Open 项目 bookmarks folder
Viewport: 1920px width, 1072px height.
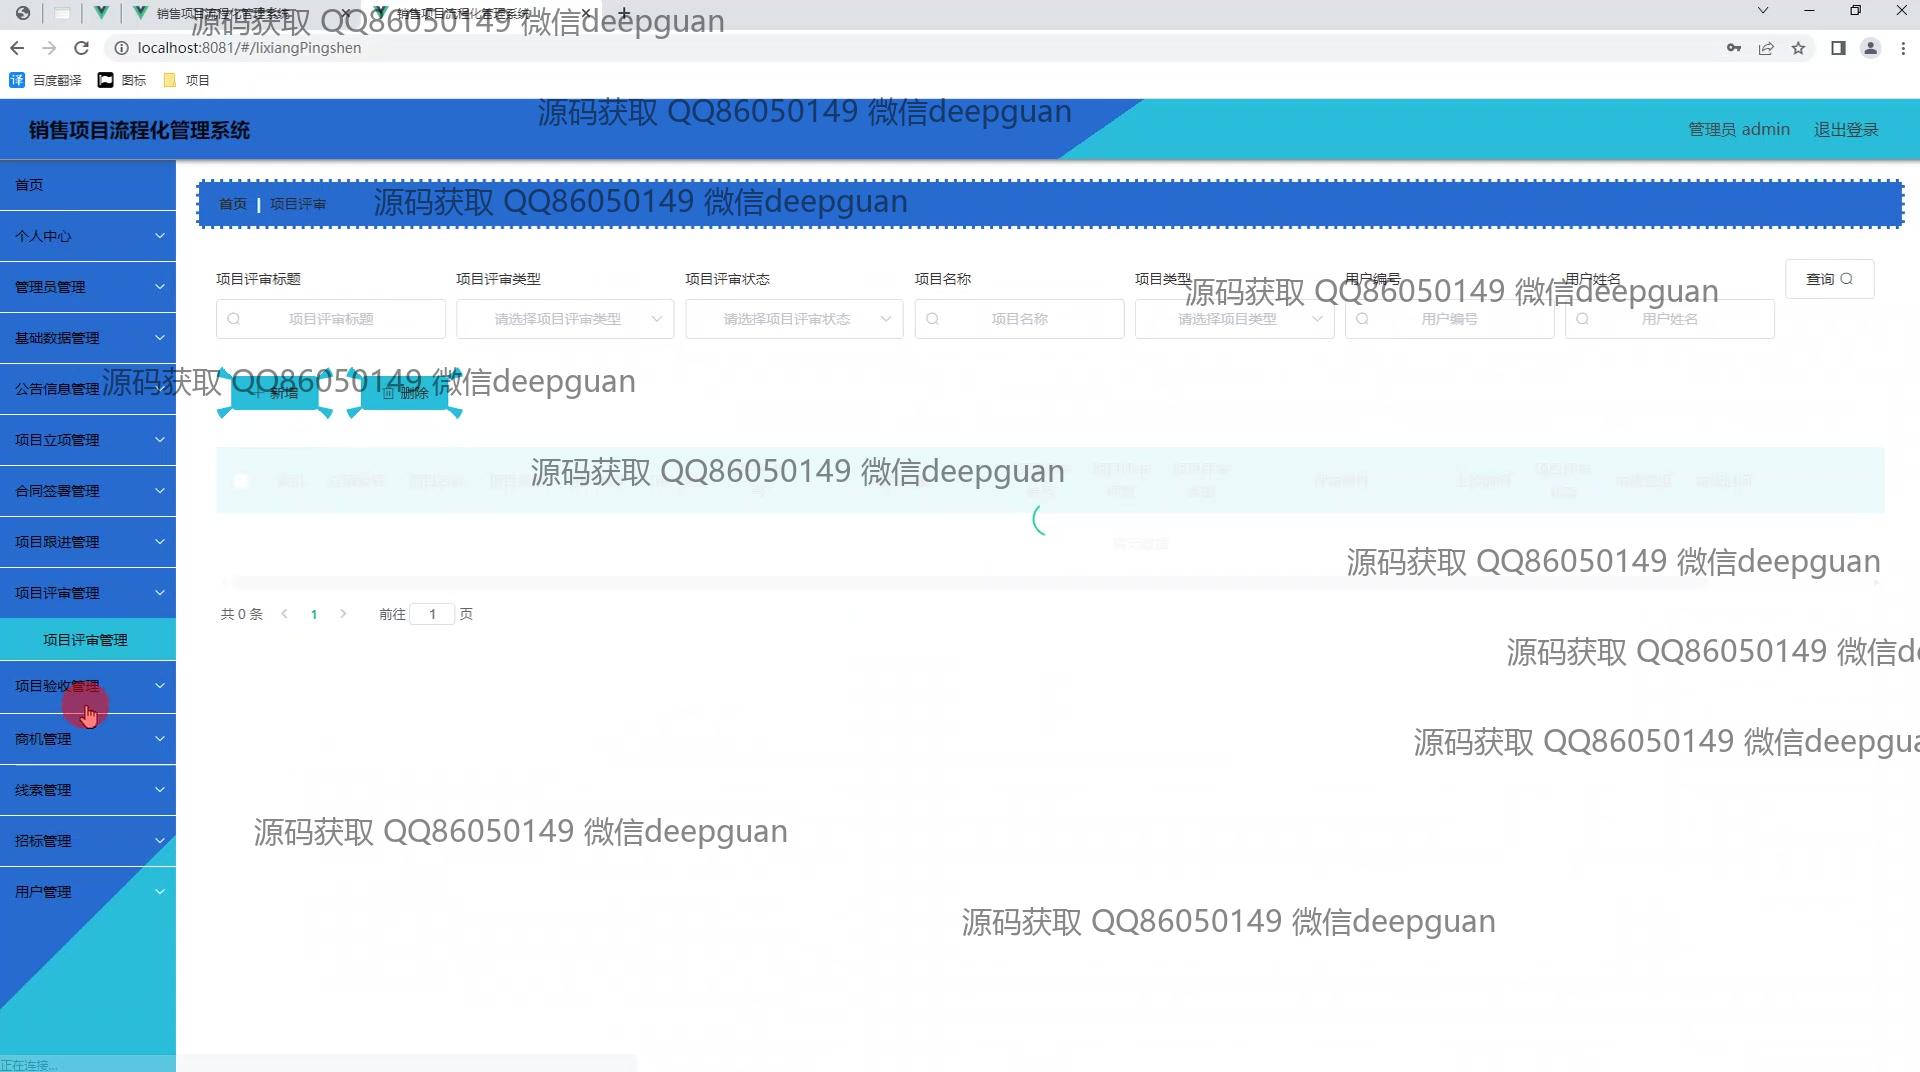pyautogui.click(x=186, y=80)
